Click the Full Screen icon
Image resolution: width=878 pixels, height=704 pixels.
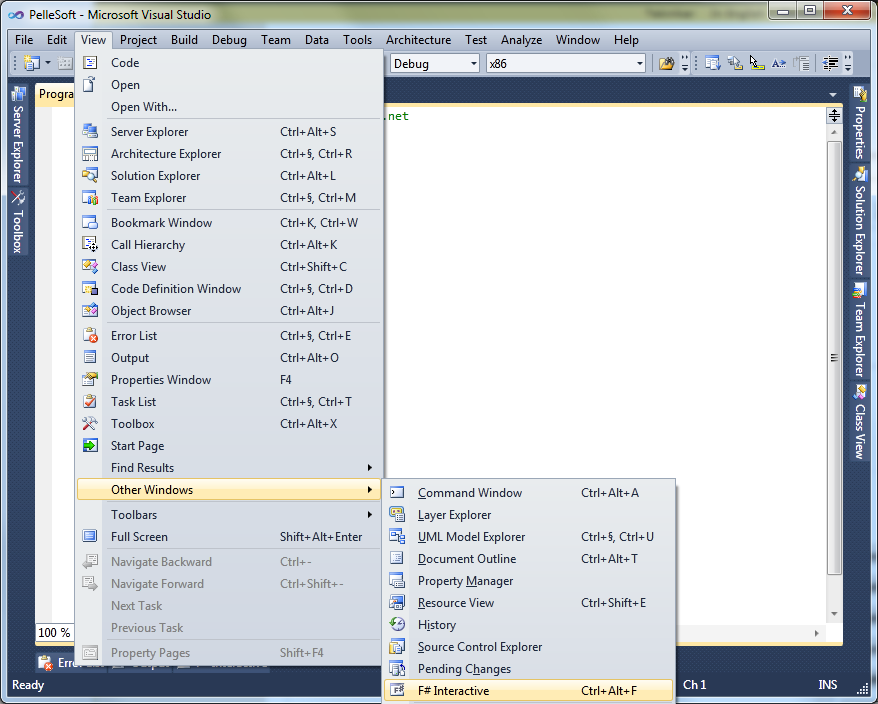[90, 537]
